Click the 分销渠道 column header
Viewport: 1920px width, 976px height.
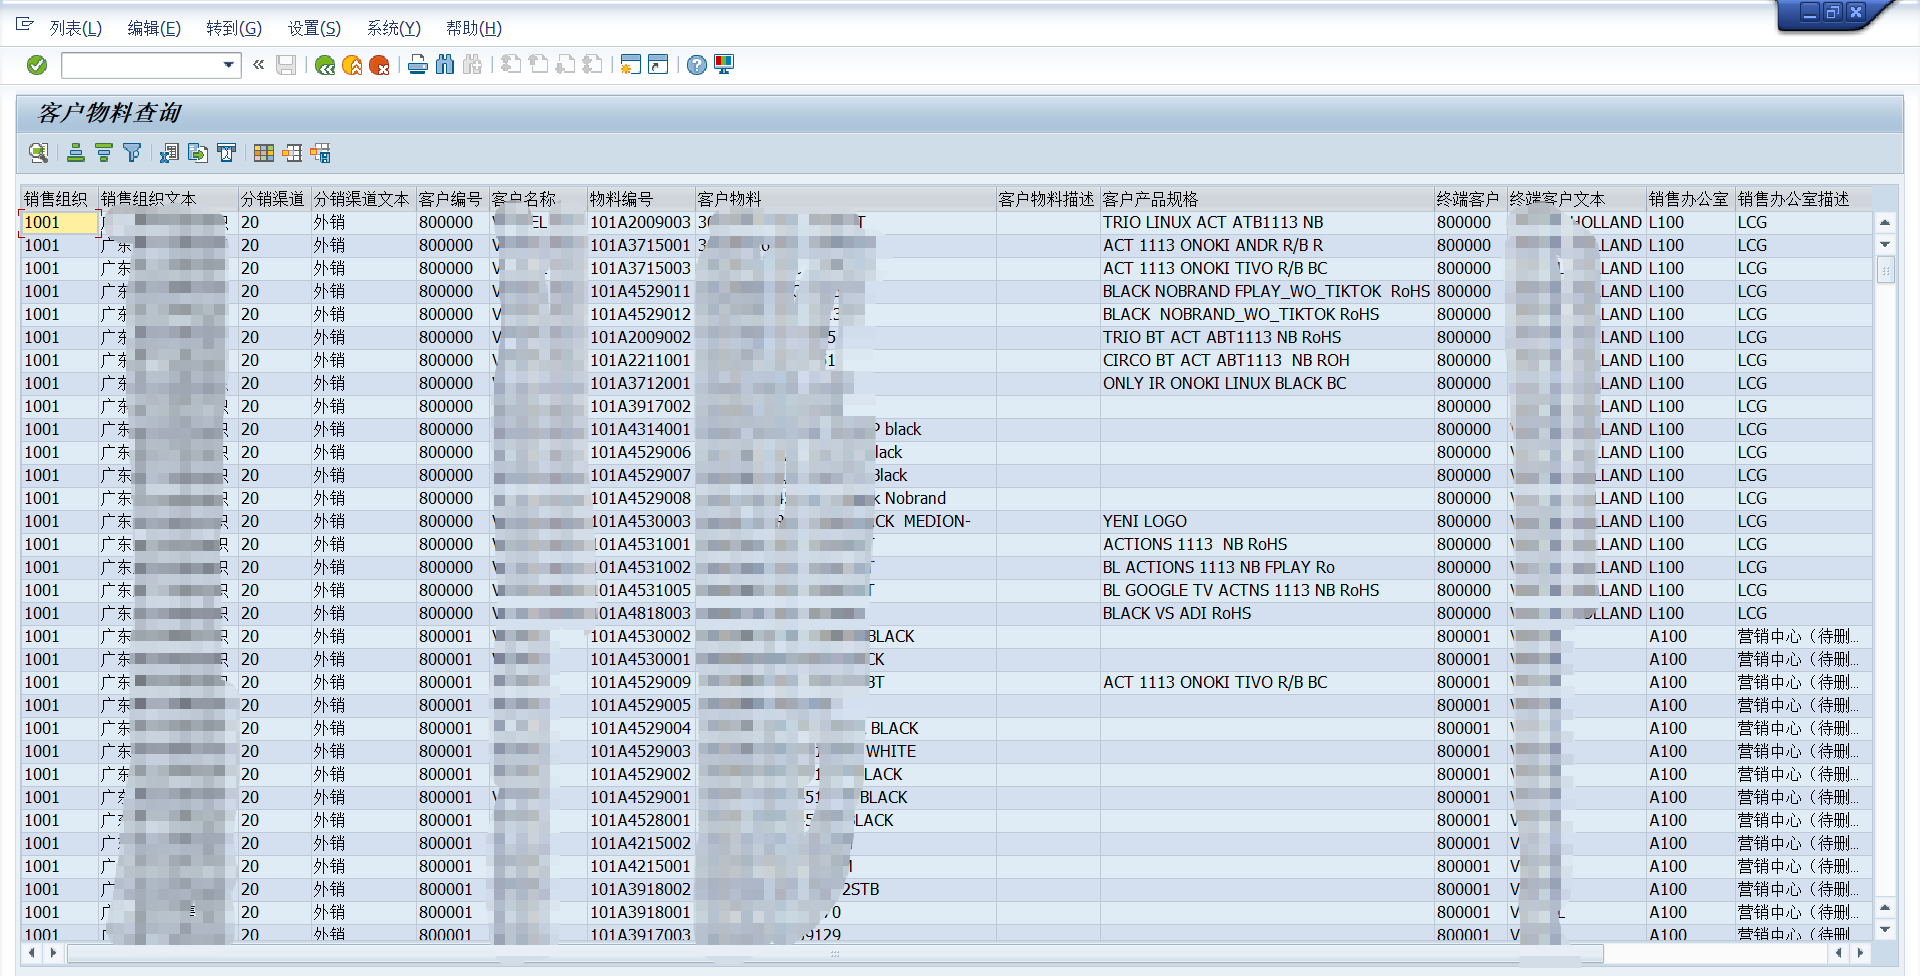(x=274, y=199)
